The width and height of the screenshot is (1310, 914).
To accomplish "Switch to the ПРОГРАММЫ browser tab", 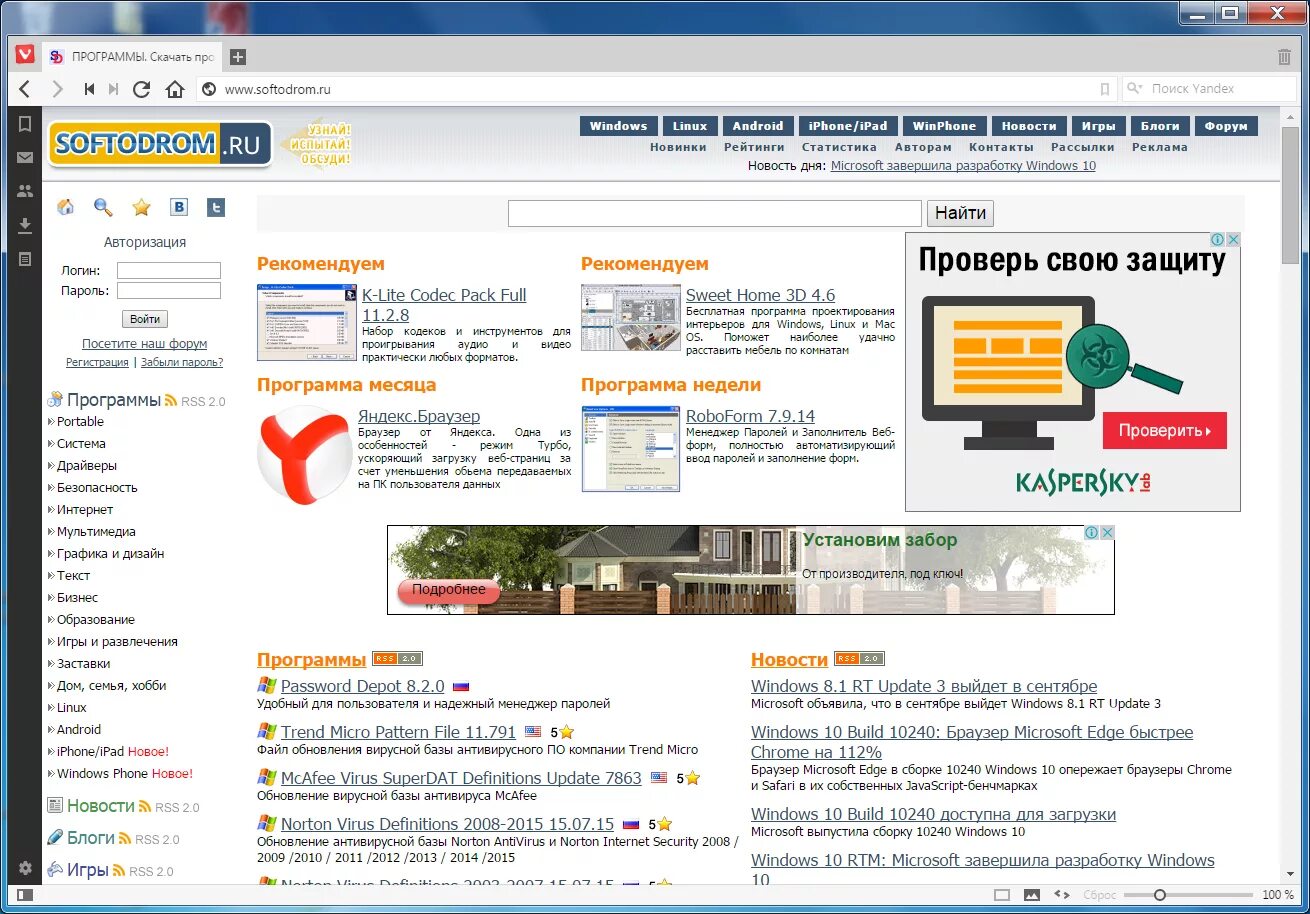I will coord(132,57).
